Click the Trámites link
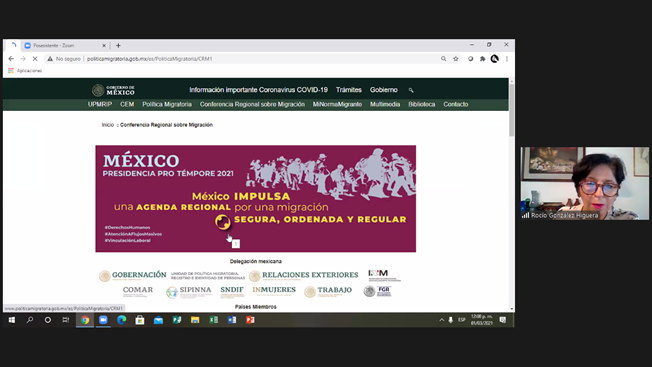Screen dimensions: 652x367 (348, 90)
